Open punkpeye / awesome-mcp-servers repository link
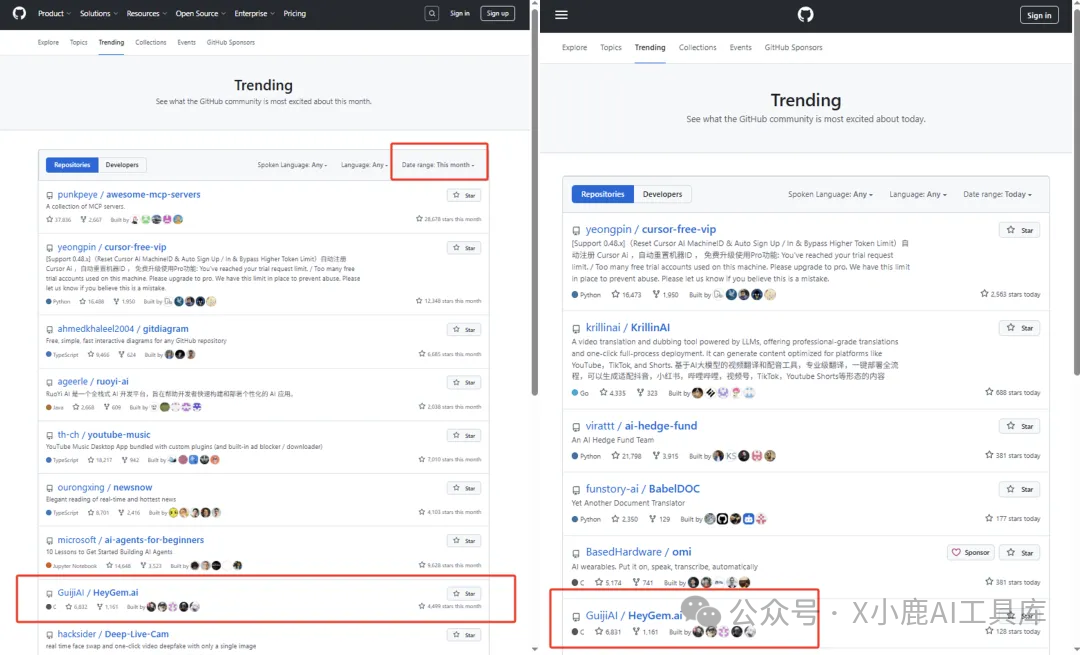The width and height of the screenshot is (1080, 655). pos(129,194)
